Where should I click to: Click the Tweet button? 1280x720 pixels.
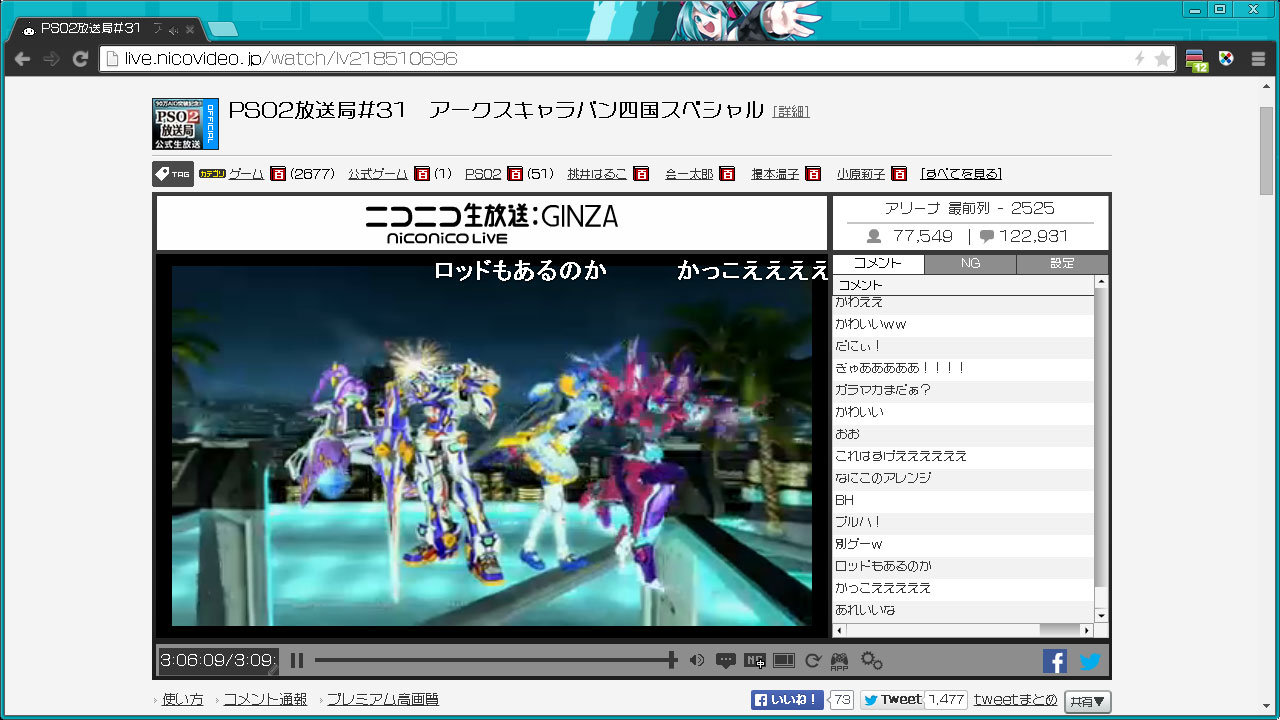[x=892, y=700]
